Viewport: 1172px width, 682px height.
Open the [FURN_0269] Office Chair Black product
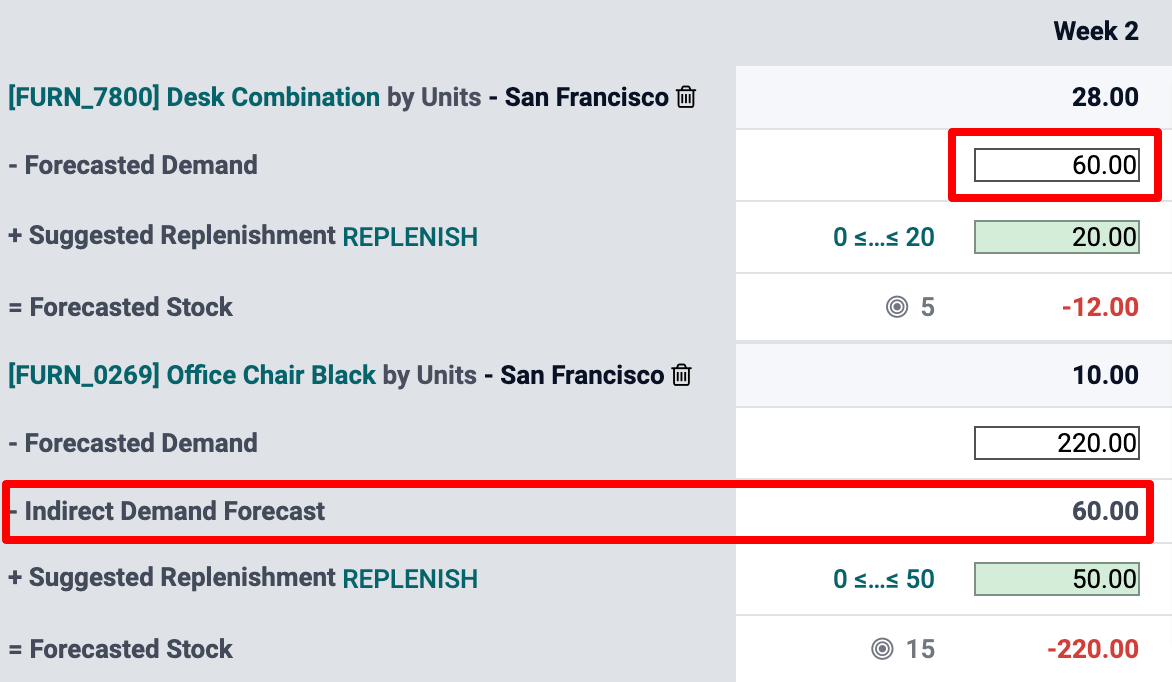point(192,375)
